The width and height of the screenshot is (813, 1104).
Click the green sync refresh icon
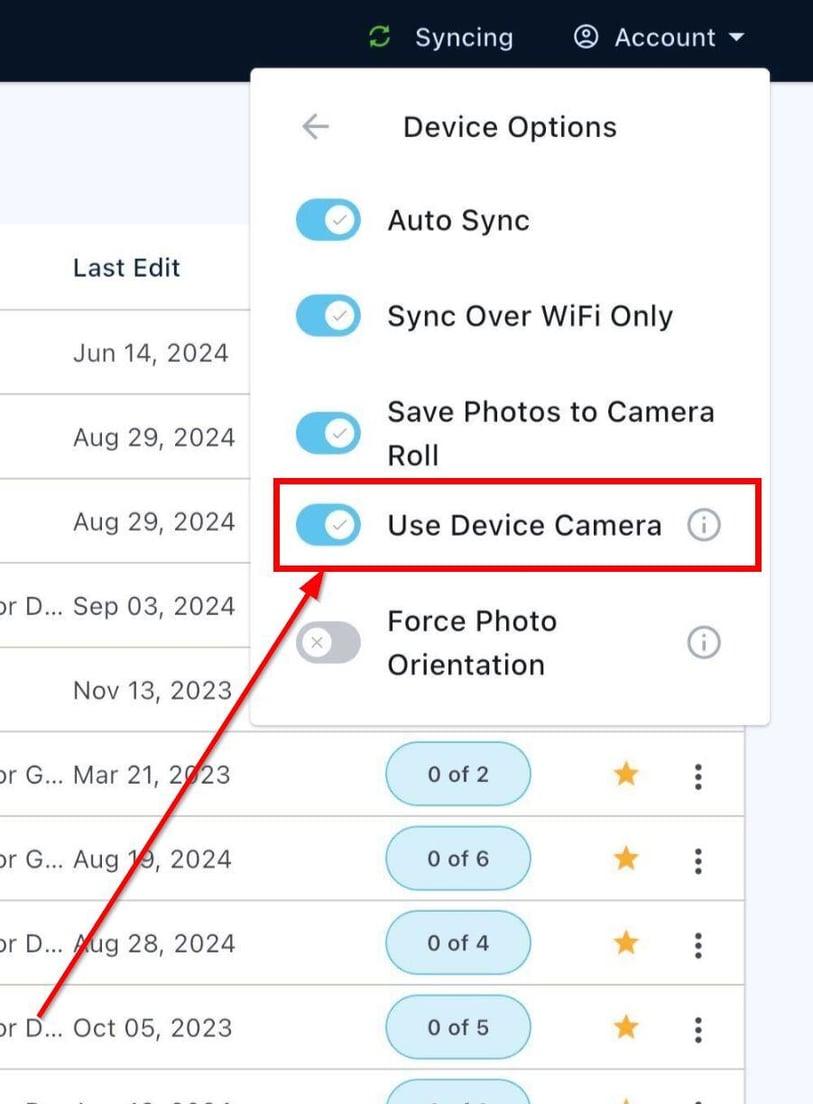(x=379, y=37)
